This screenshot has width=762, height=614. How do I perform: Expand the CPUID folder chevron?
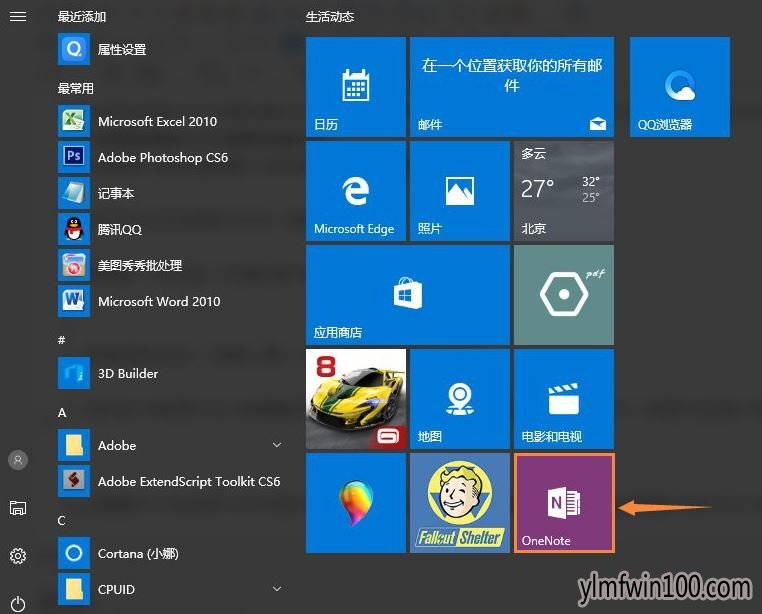pyautogui.click(x=277, y=589)
